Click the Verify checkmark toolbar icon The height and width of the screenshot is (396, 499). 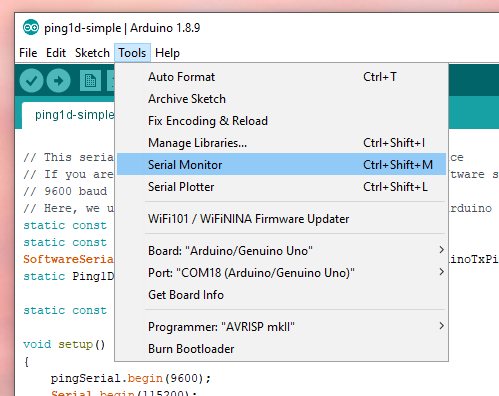pos(31,81)
